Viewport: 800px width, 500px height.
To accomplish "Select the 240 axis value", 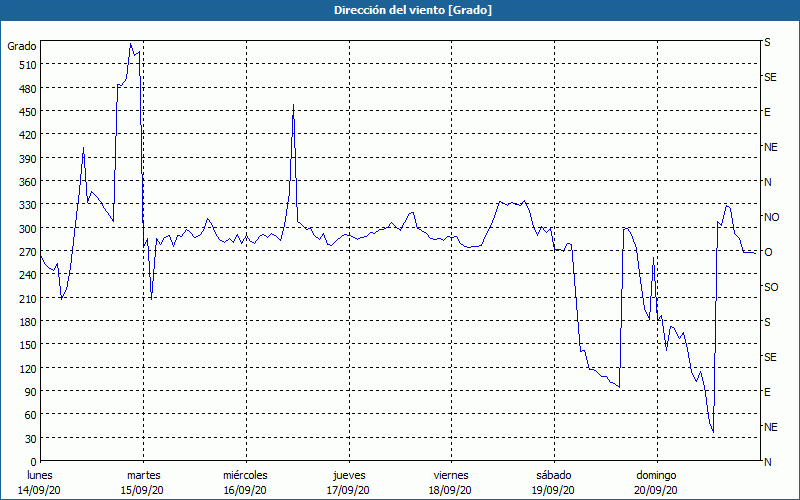I will (28, 275).
